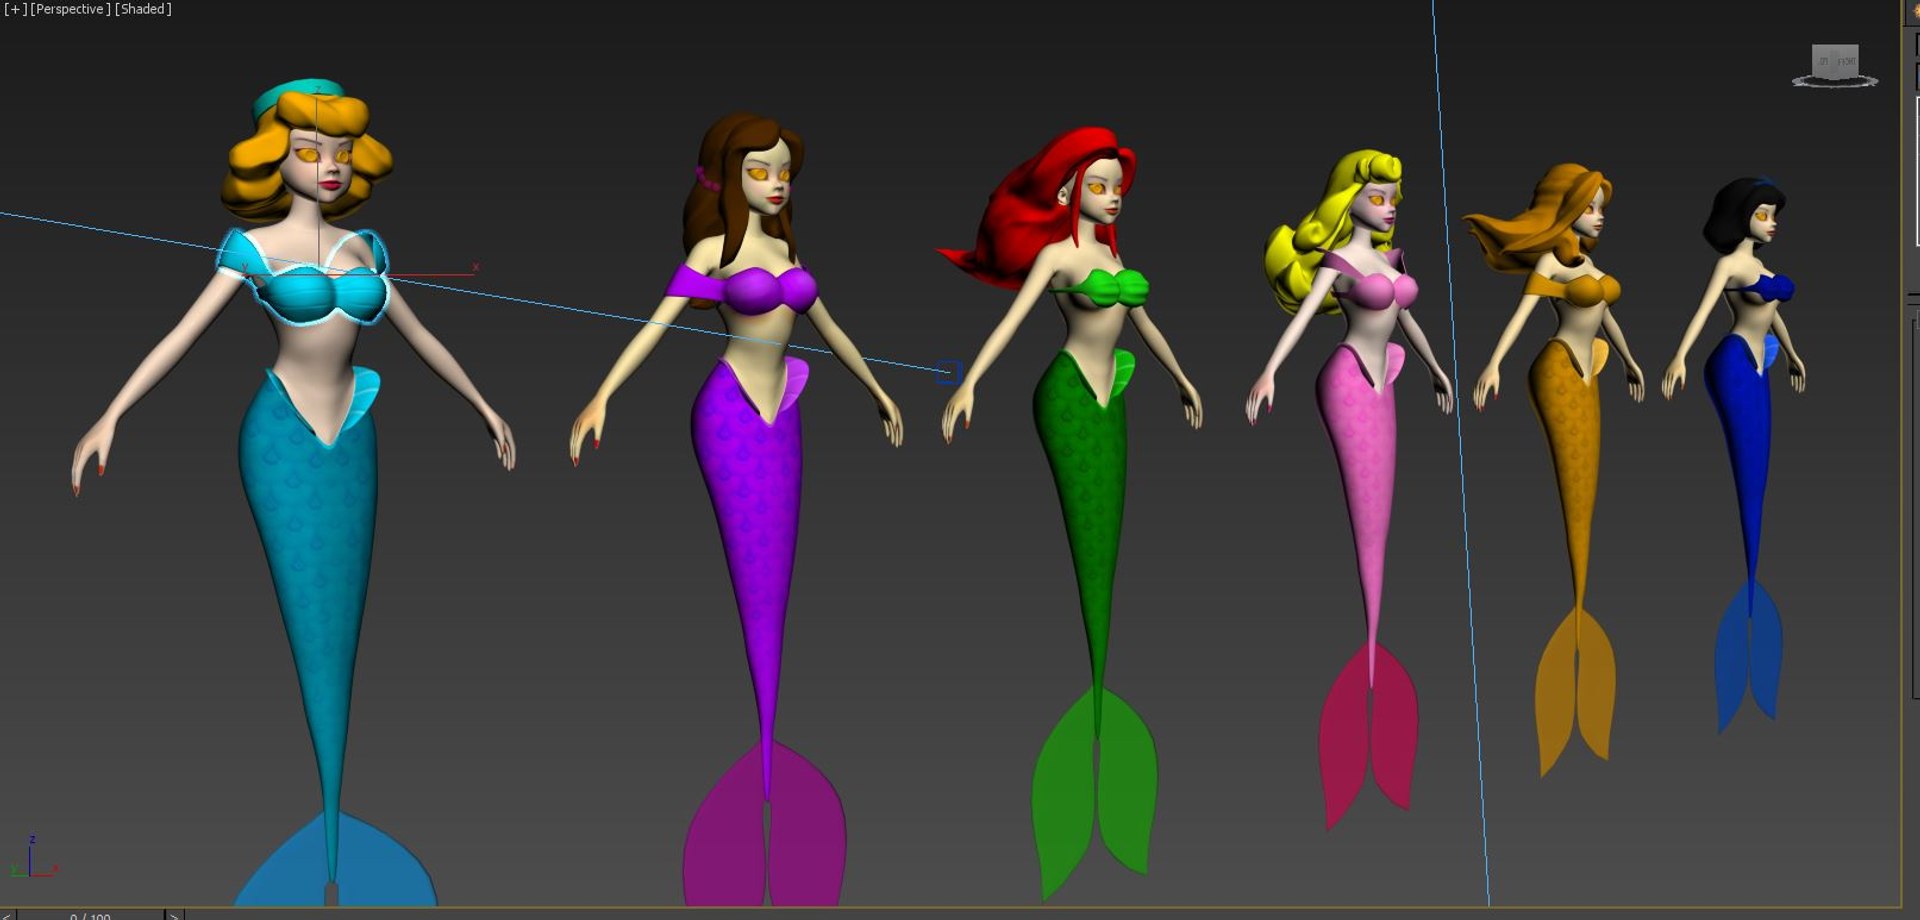Open the [Perspective] viewport view menu
This screenshot has width=1920, height=920.
pyautogui.click(x=70, y=9)
